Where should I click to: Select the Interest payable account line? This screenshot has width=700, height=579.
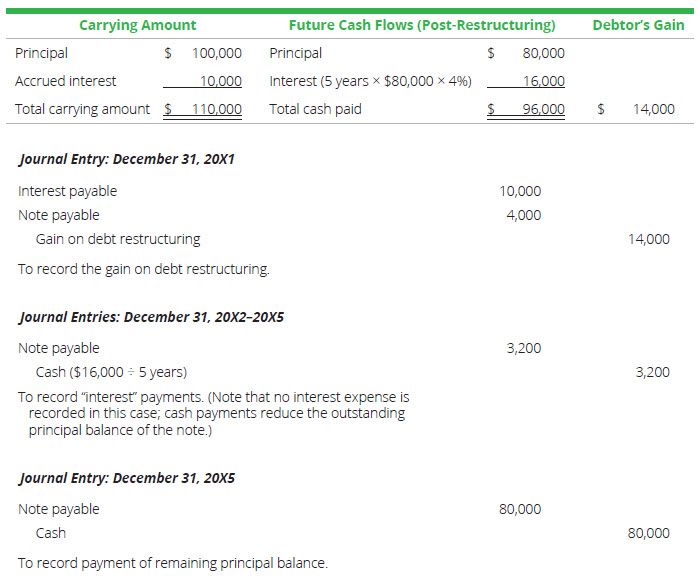68,191
